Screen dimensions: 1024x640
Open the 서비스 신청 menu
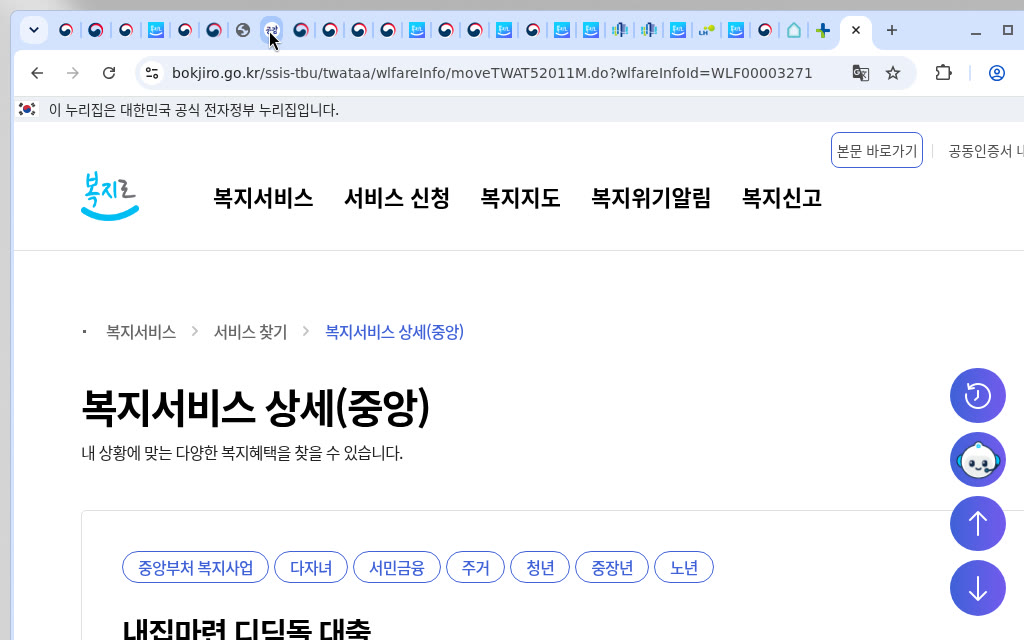(397, 198)
